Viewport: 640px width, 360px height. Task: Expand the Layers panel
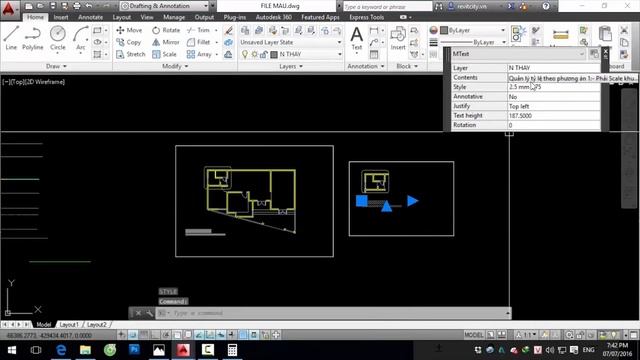tap(291, 66)
